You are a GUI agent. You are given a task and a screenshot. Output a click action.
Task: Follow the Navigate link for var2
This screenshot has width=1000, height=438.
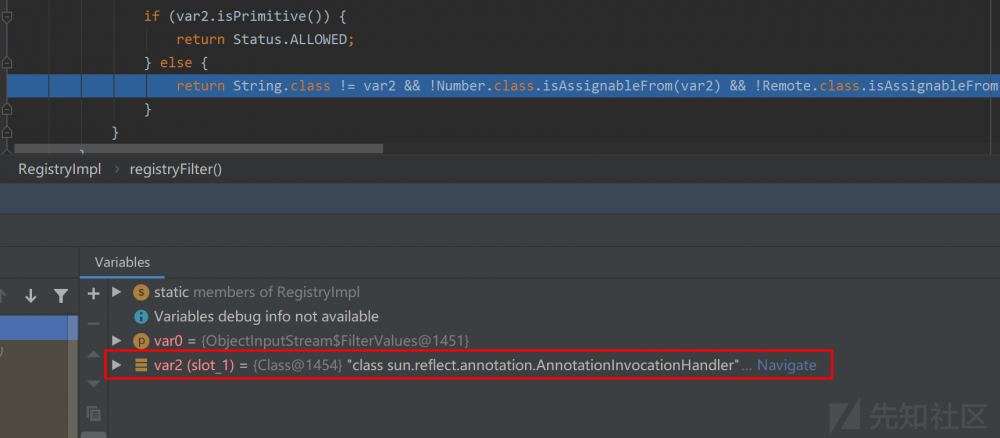(x=786, y=365)
